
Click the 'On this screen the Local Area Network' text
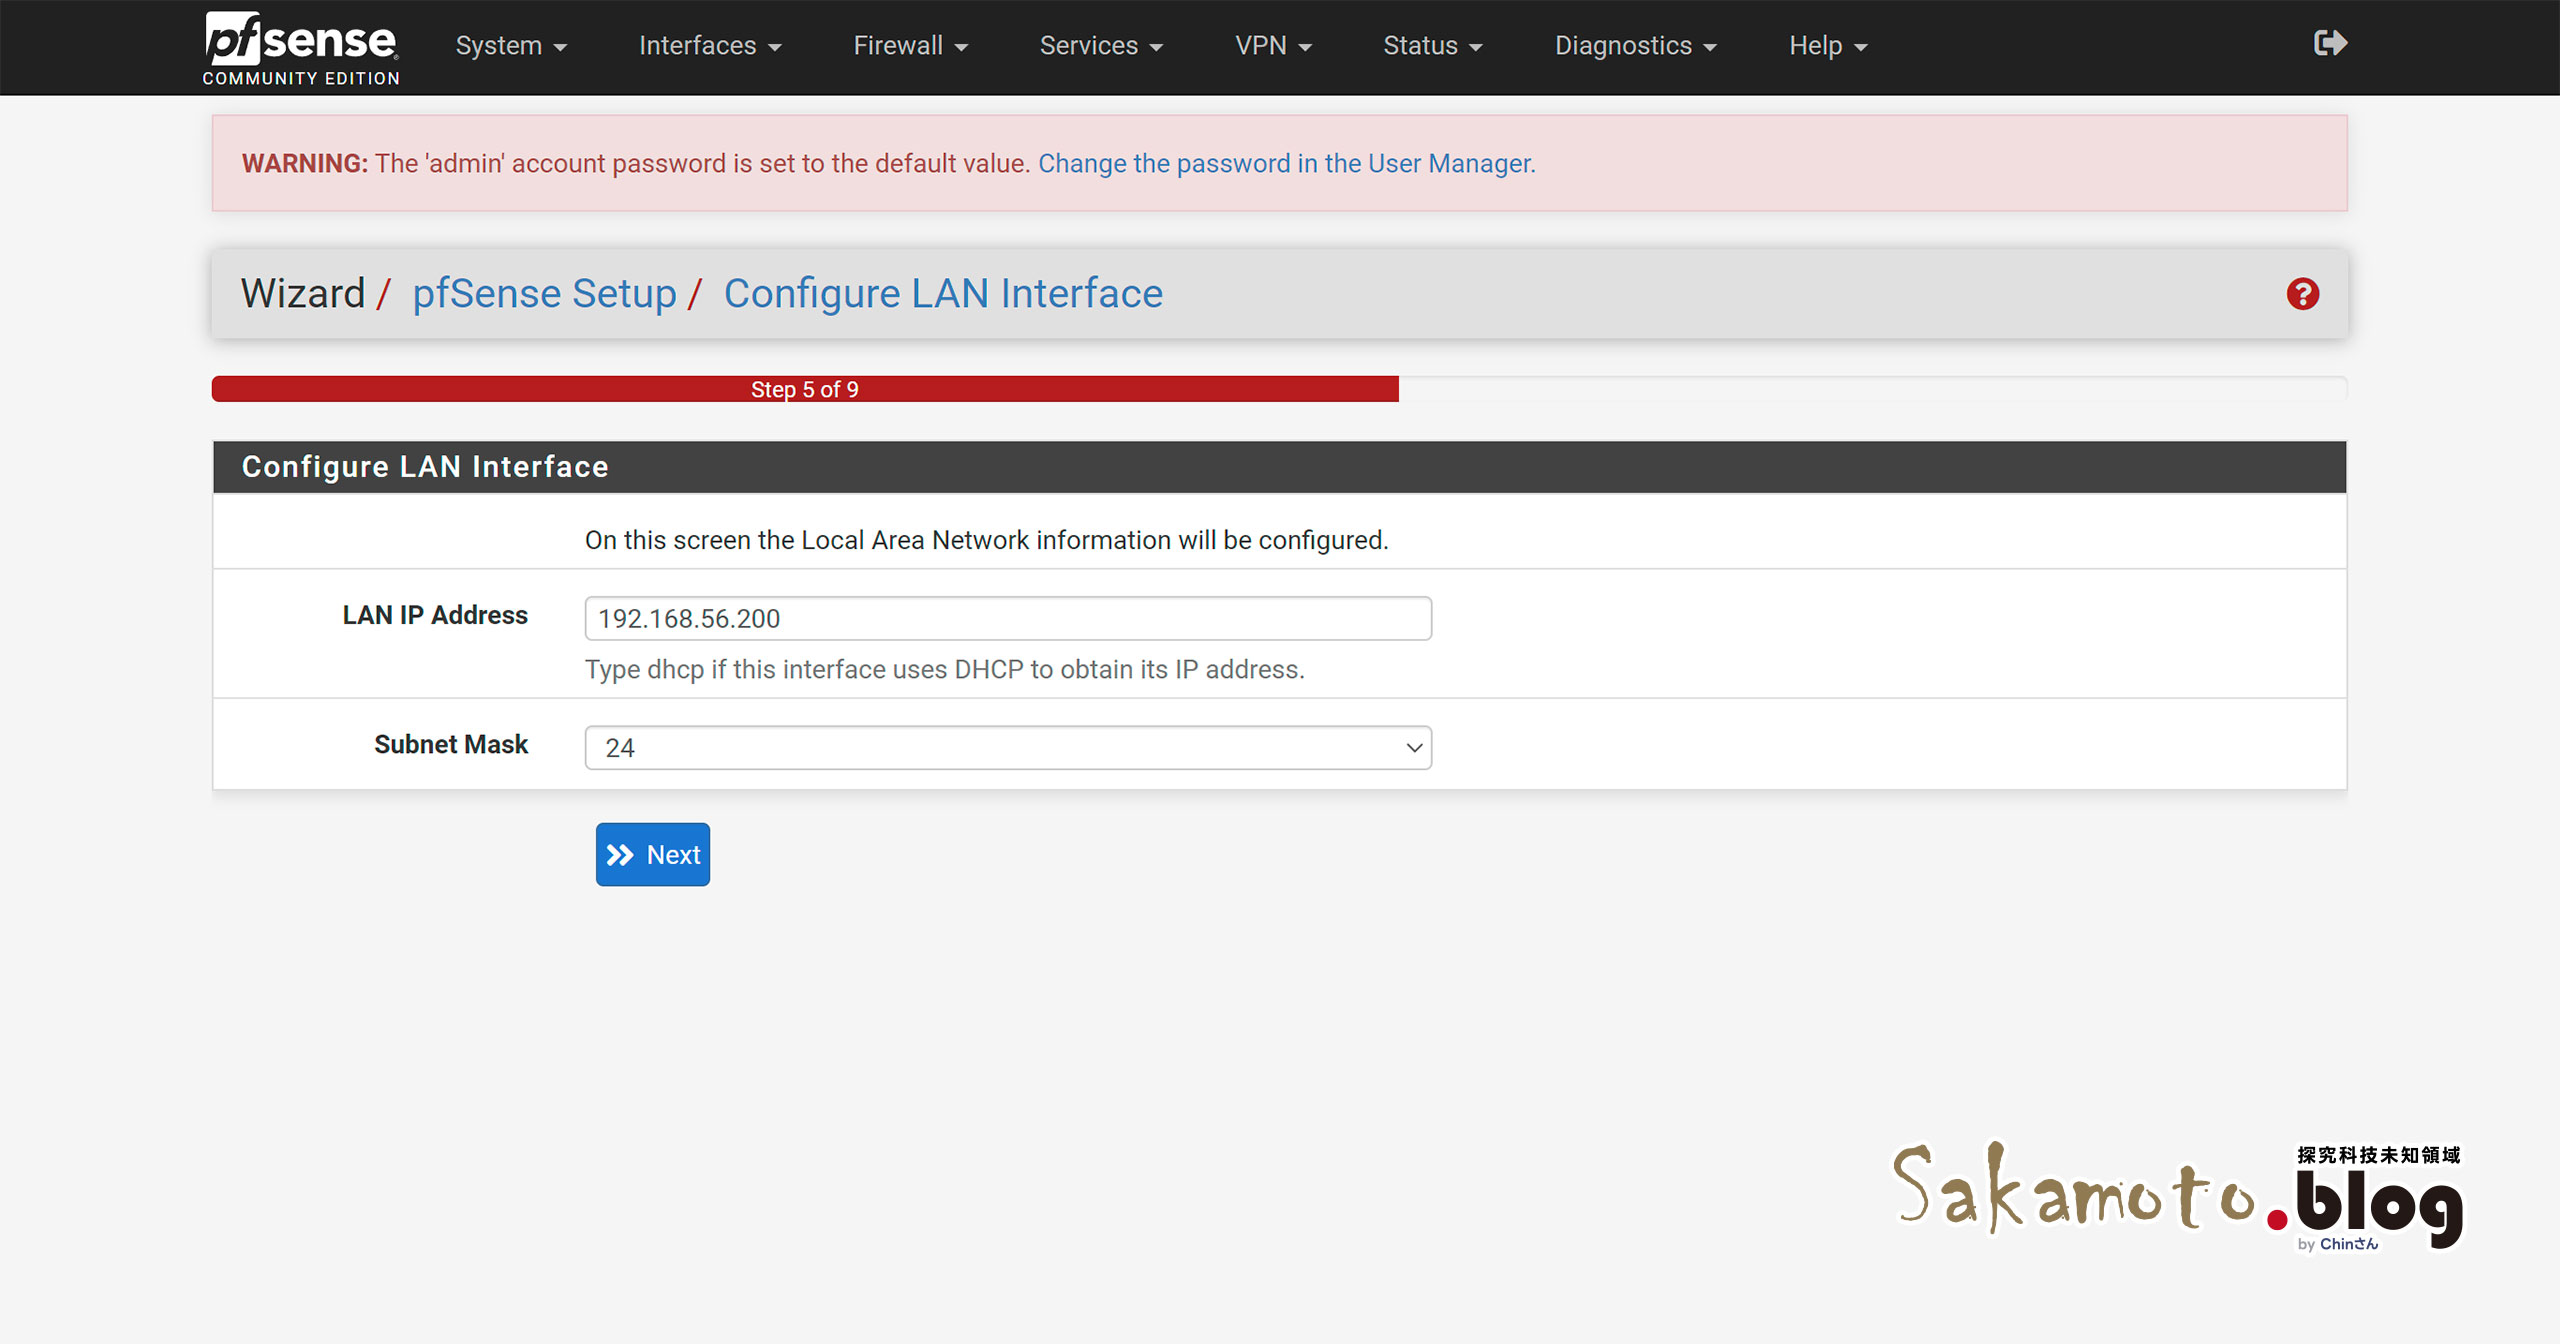987,540
